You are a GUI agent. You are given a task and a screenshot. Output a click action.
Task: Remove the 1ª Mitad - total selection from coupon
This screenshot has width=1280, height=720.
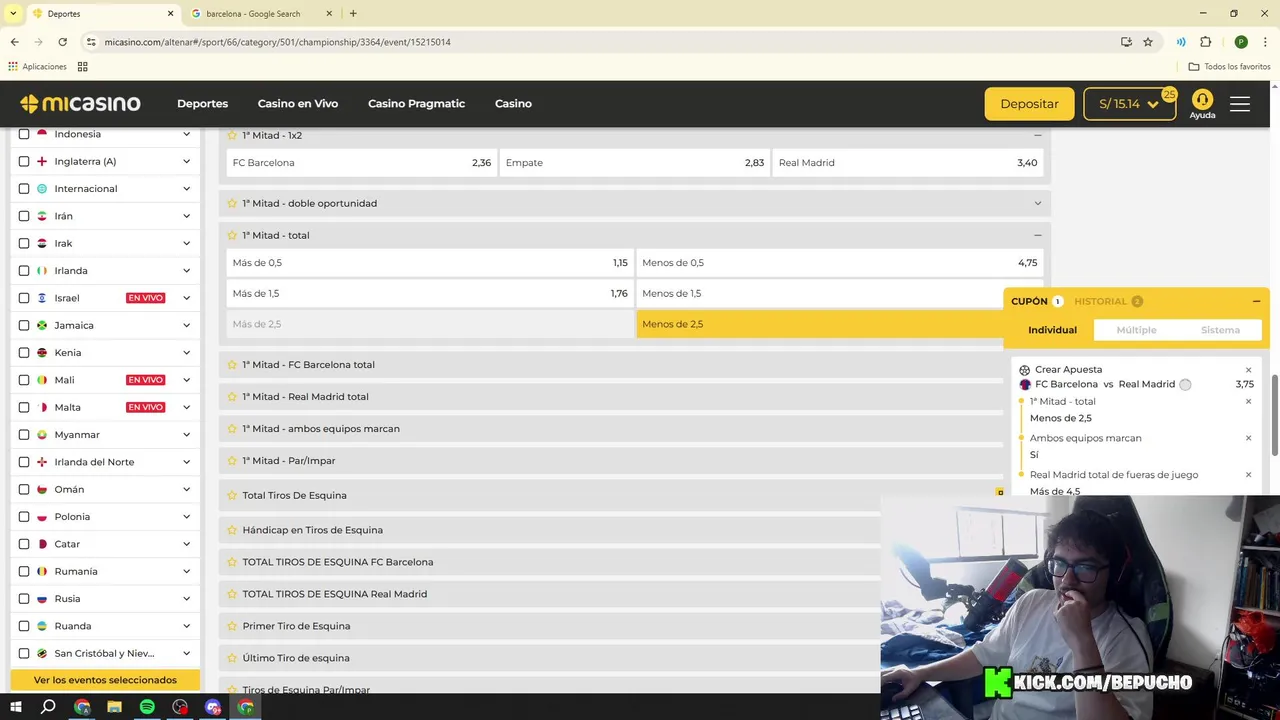(1248, 402)
